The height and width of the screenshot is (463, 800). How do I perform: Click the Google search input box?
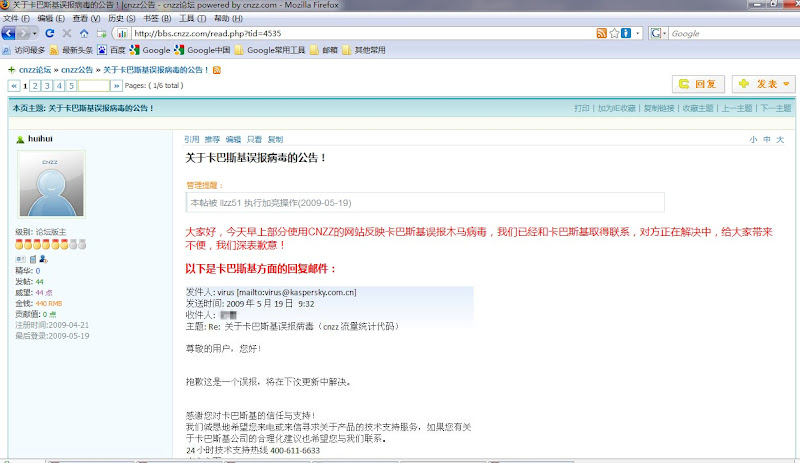pos(734,33)
